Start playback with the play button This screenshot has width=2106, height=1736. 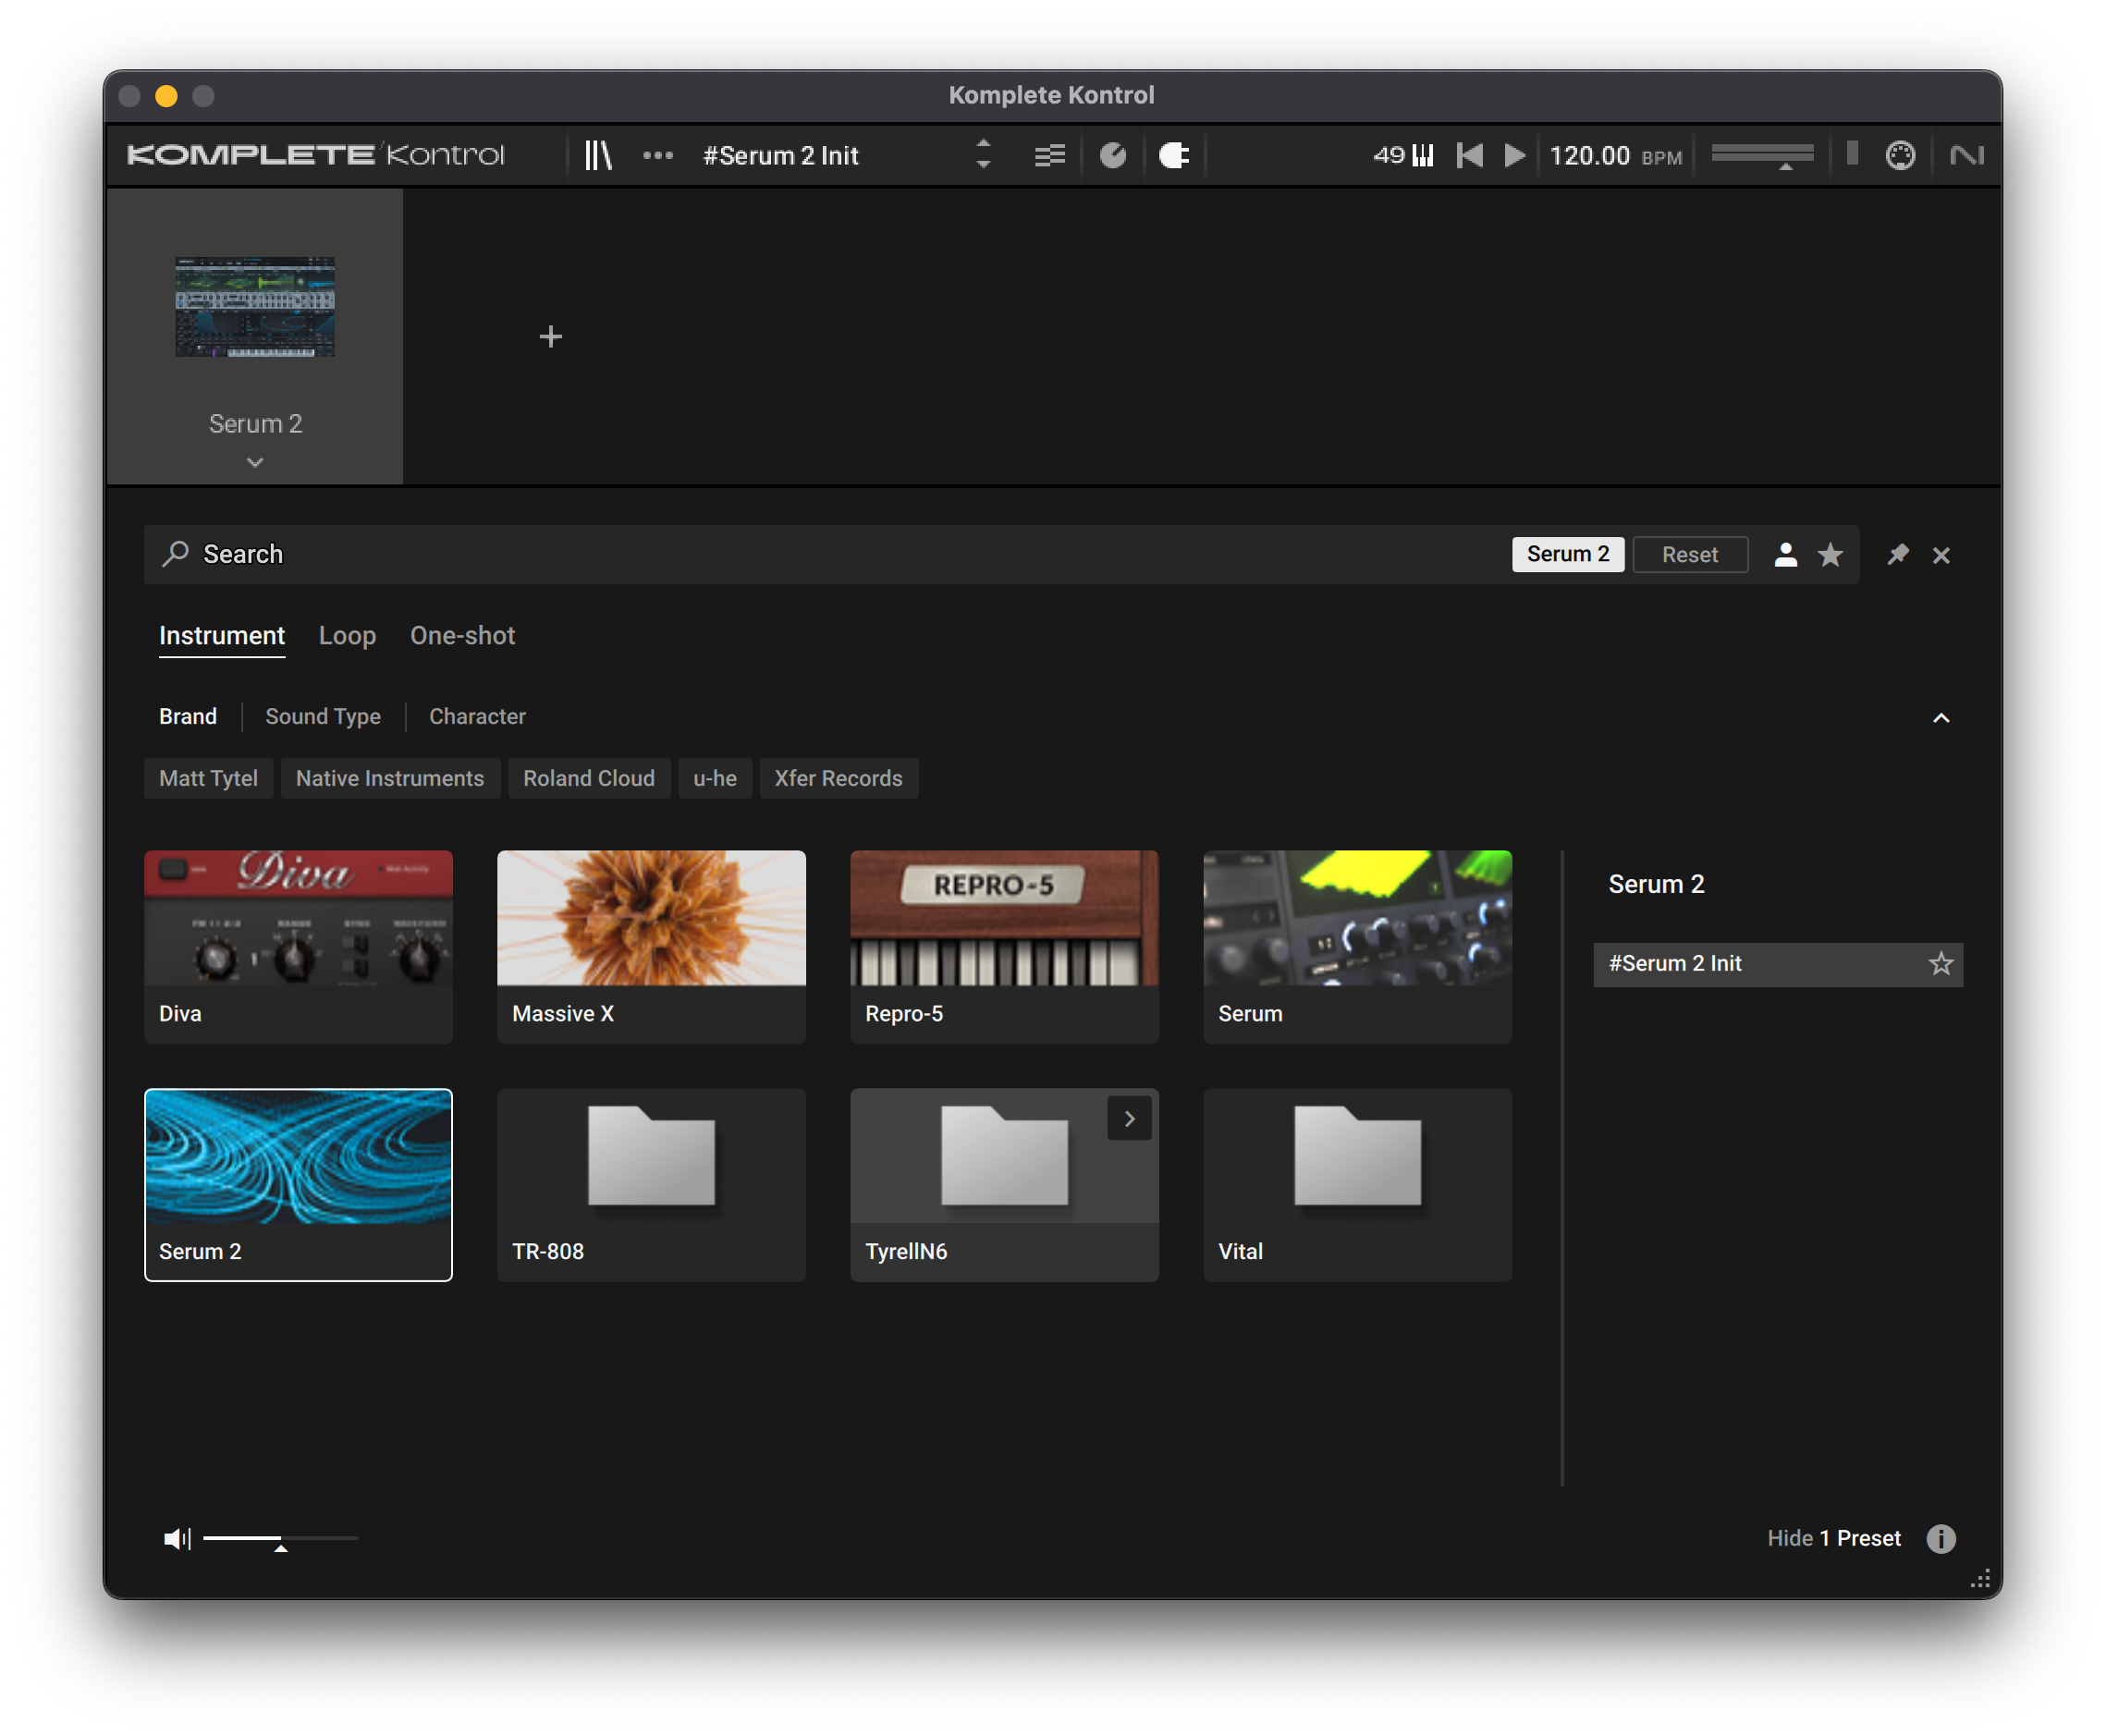click(x=1515, y=155)
